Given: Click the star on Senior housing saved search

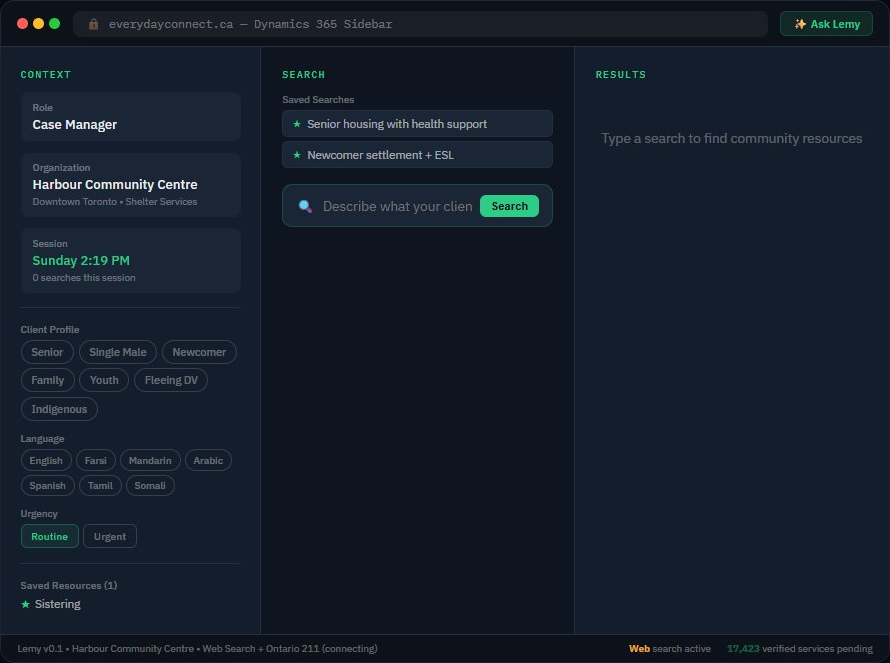Looking at the screenshot, I should [x=296, y=124].
